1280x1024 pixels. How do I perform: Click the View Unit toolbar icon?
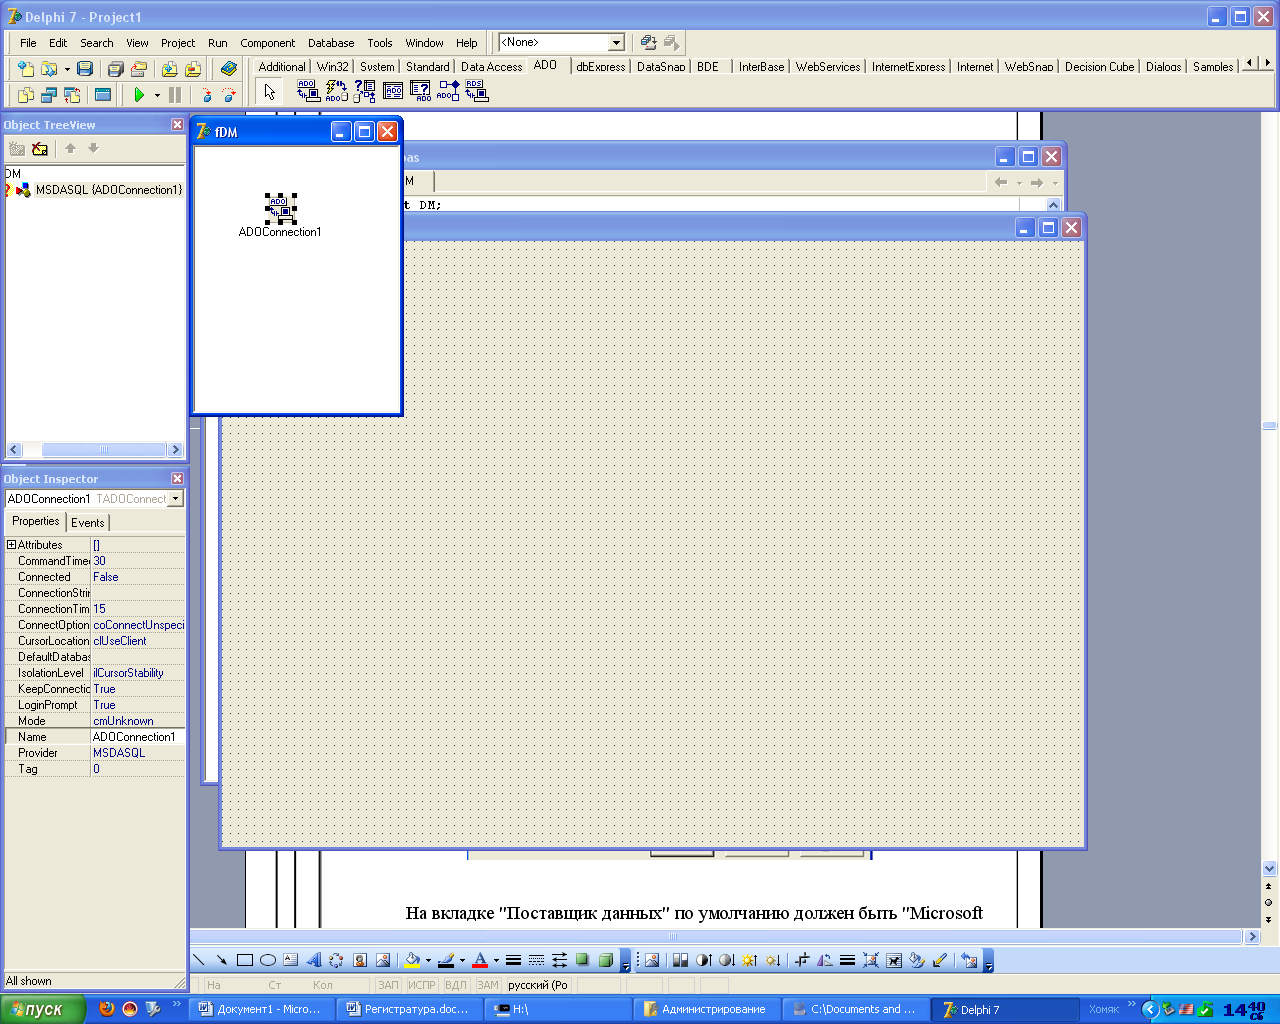click(26, 95)
